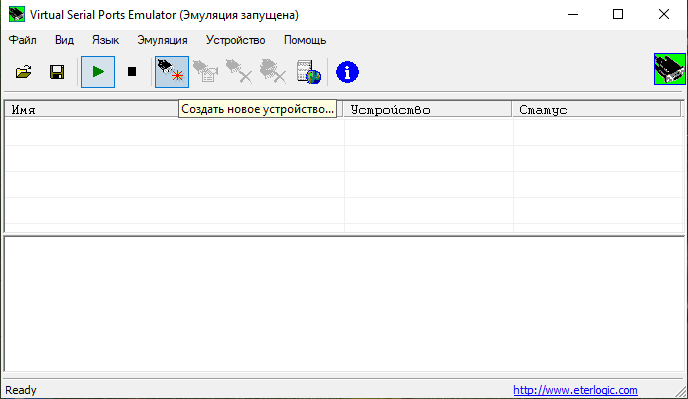Close the Virtual Serial Ports Emulator window
The width and height of the screenshot is (688, 399).
[x=664, y=14]
